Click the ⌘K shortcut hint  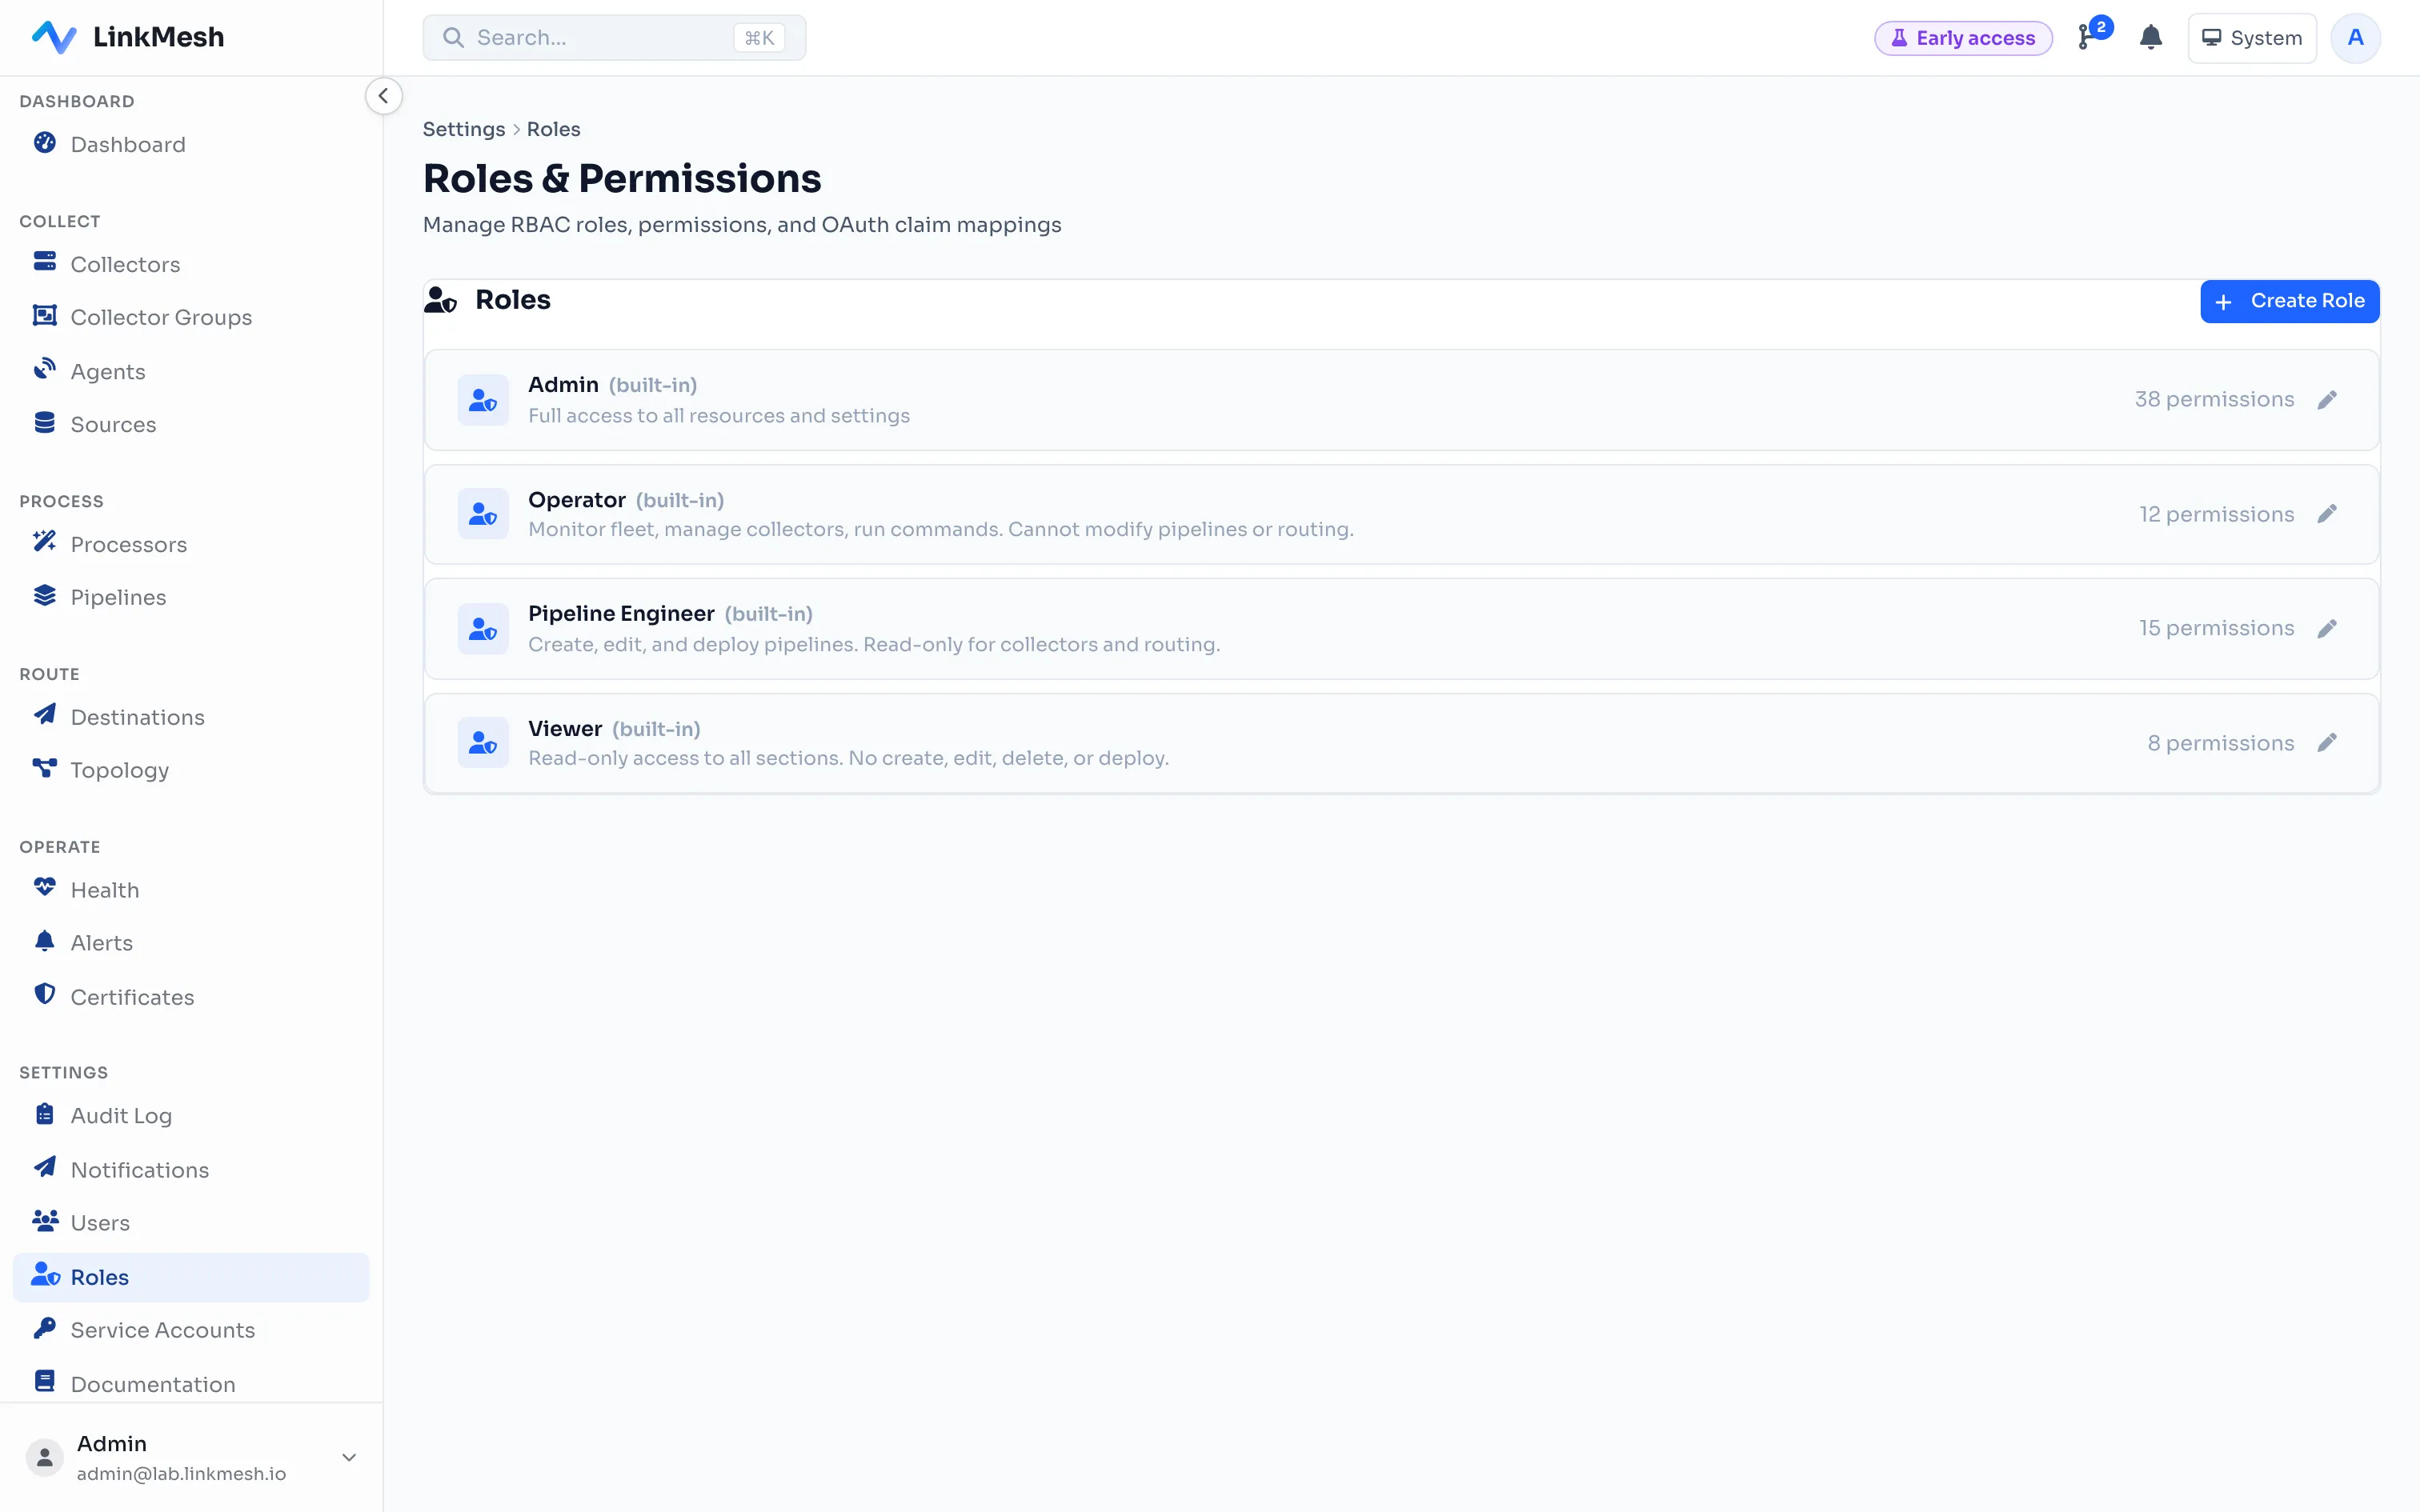click(759, 38)
